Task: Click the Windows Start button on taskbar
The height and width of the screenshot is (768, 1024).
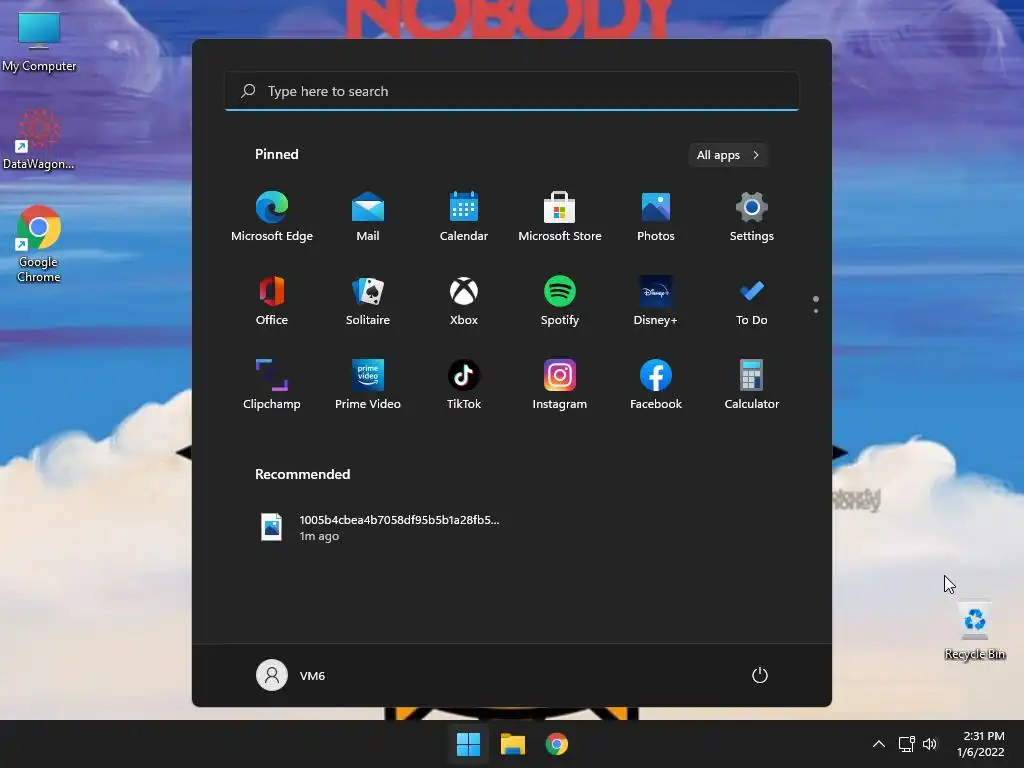Action: (468, 744)
